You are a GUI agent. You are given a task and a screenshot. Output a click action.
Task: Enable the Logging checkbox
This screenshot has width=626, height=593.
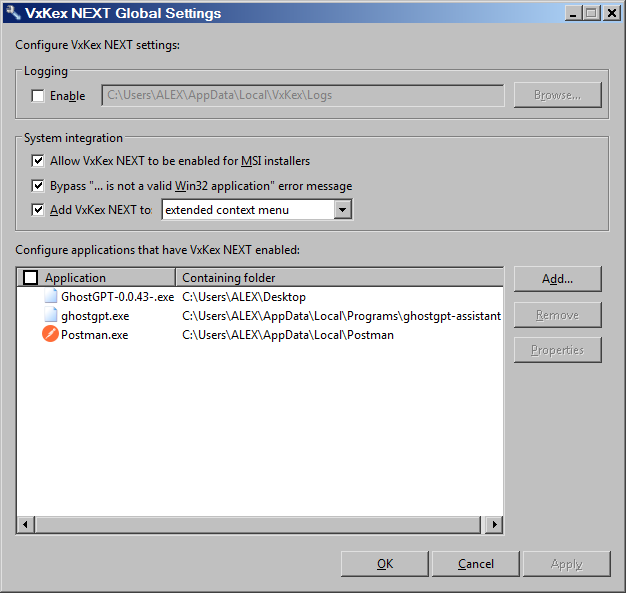tap(38, 96)
